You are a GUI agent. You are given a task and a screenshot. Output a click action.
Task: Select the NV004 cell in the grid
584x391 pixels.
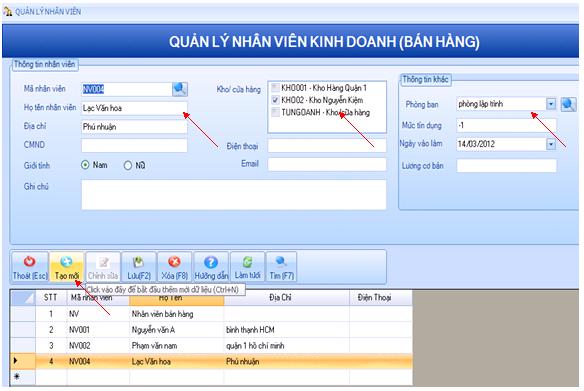click(x=98, y=362)
